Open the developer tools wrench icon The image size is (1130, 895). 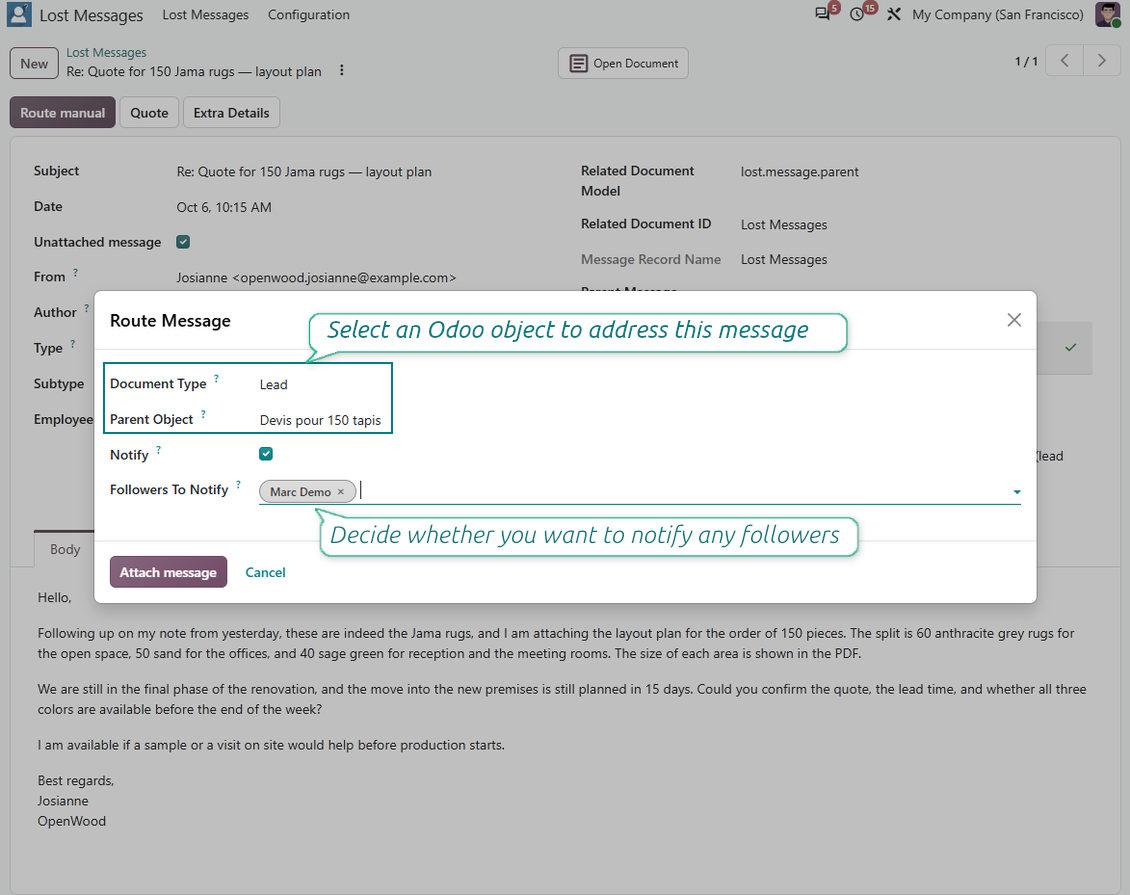[894, 14]
